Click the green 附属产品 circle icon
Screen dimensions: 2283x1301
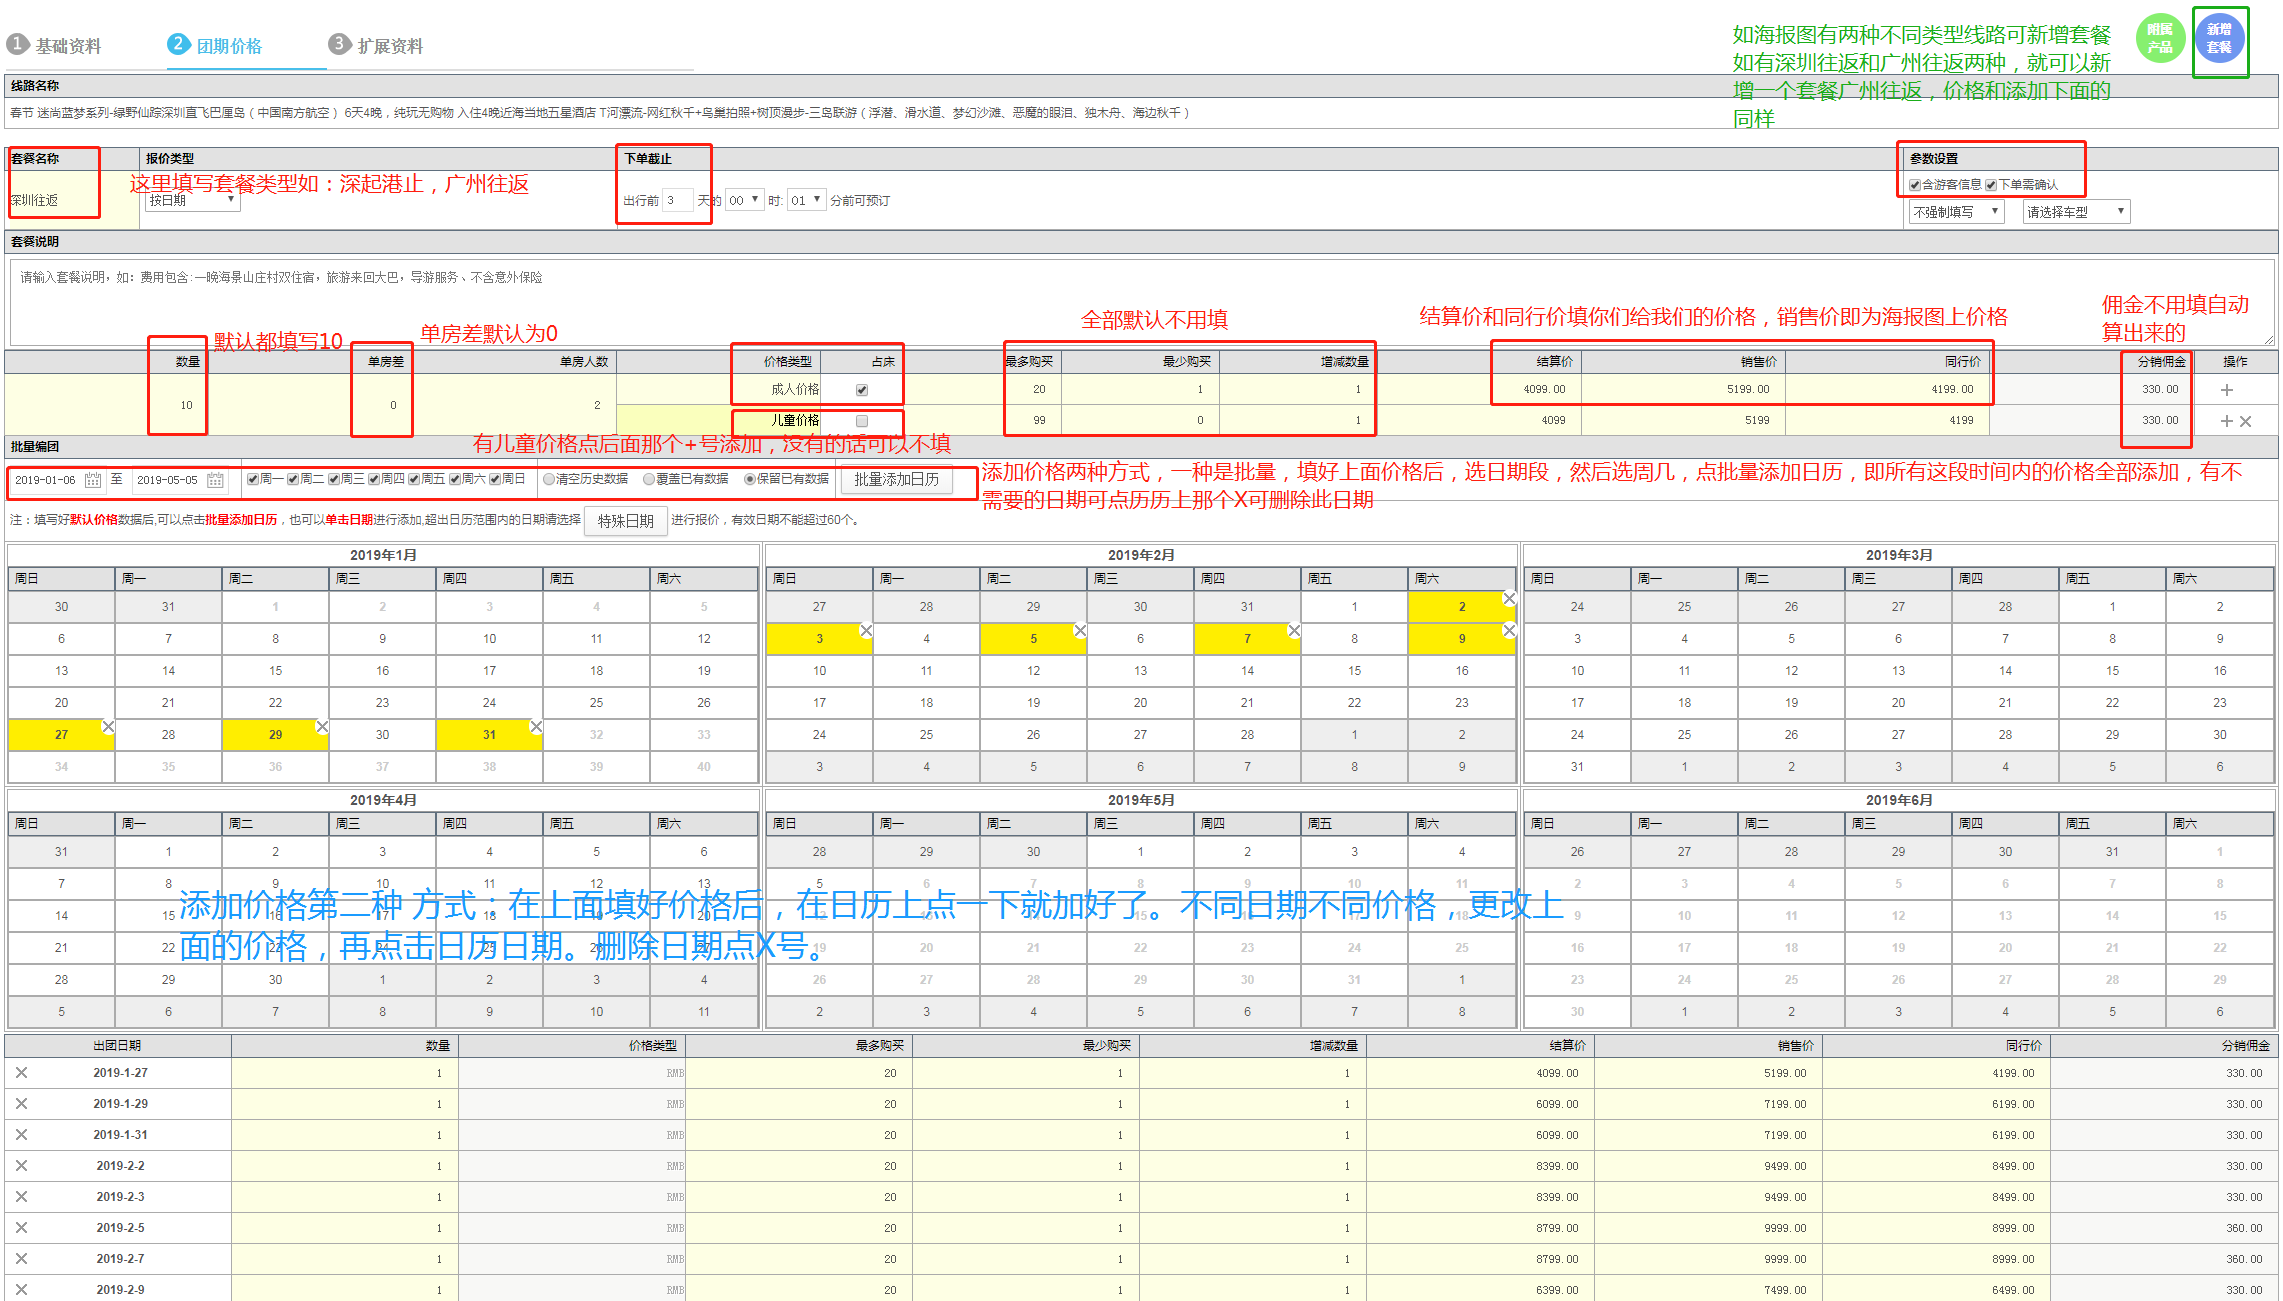[2160, 39]
